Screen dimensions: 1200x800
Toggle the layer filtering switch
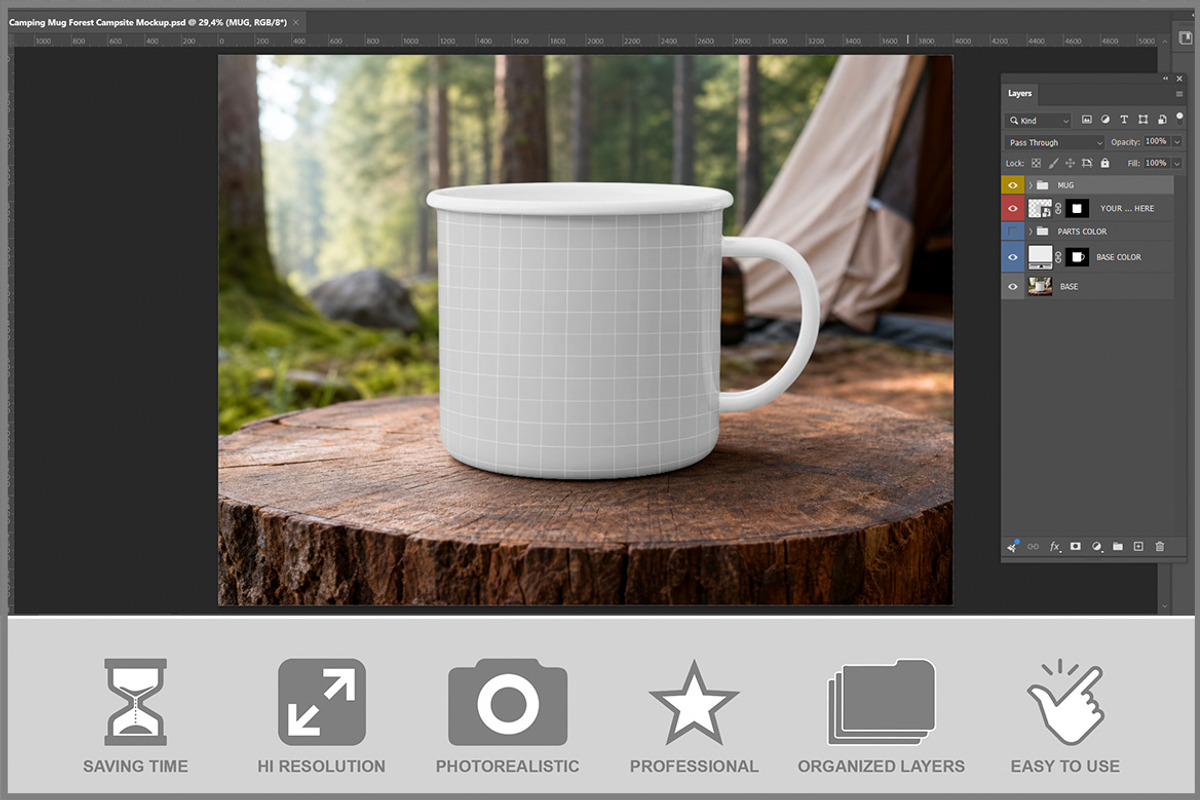[x=1179, y=120]
